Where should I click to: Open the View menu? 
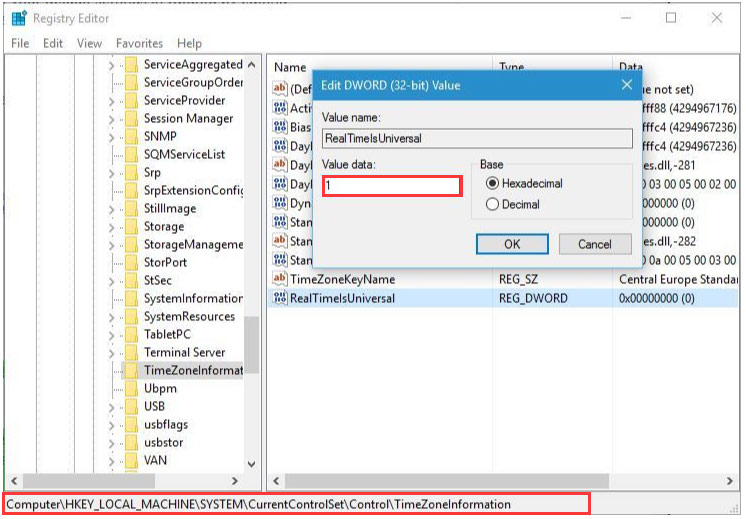(x=89, y=43)
